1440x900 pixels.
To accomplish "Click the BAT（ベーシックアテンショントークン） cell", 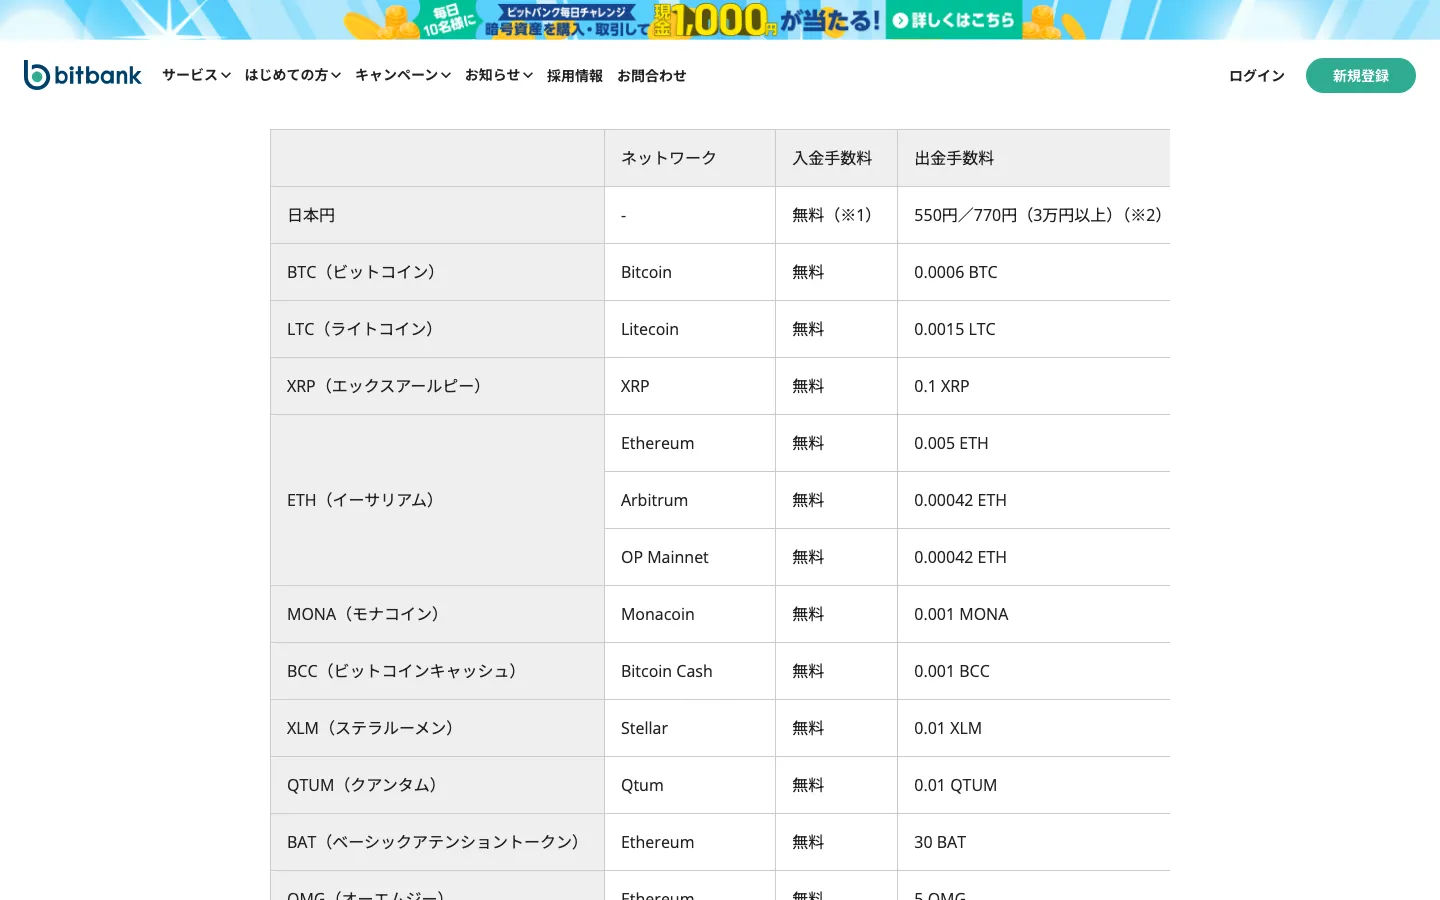I will point(437,842).
